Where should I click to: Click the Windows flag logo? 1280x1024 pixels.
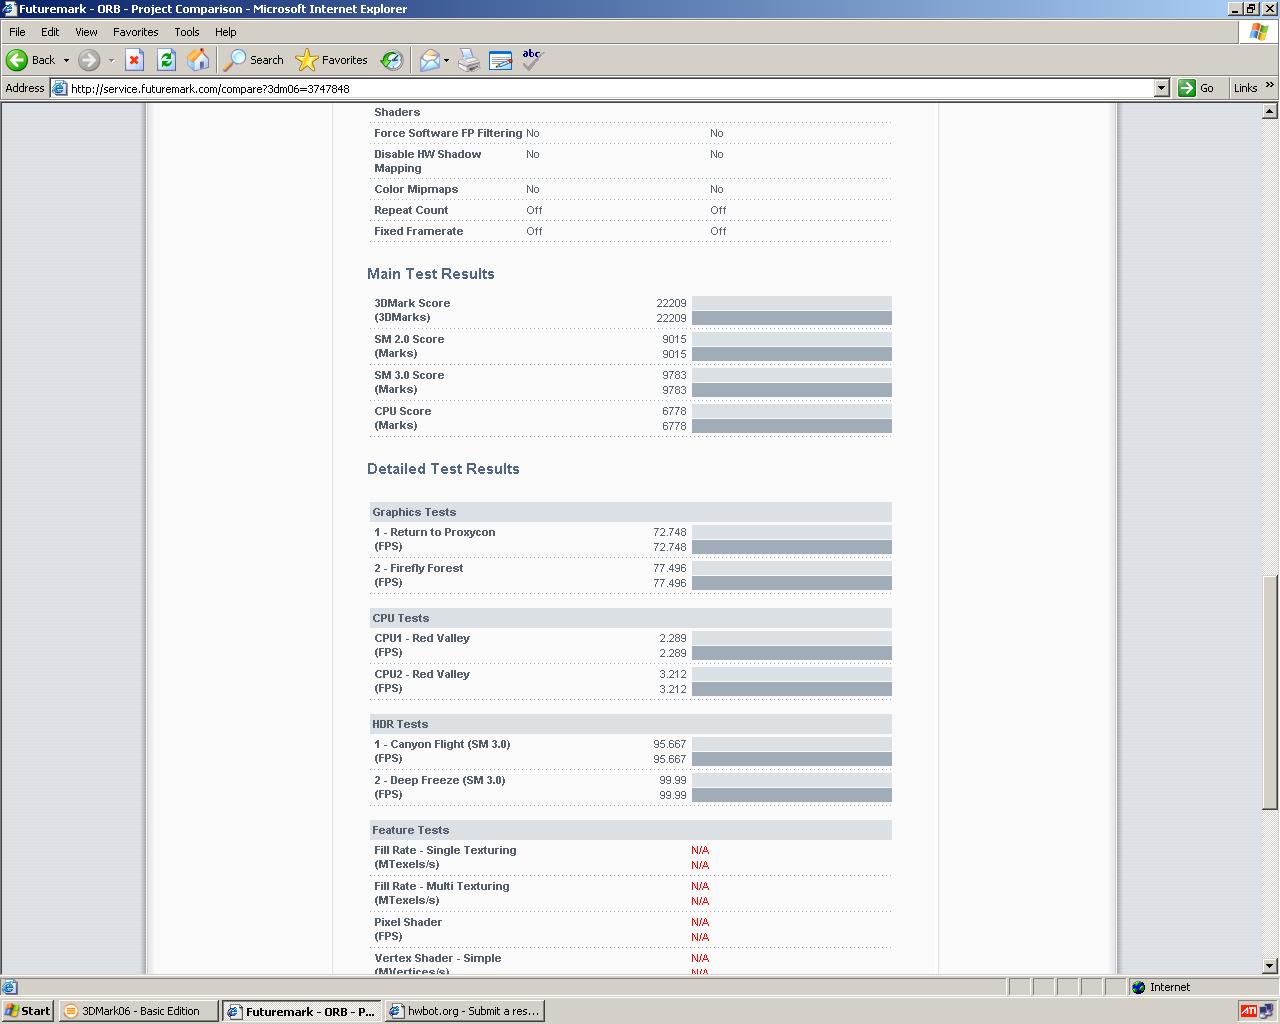(x=1258, y=32)
